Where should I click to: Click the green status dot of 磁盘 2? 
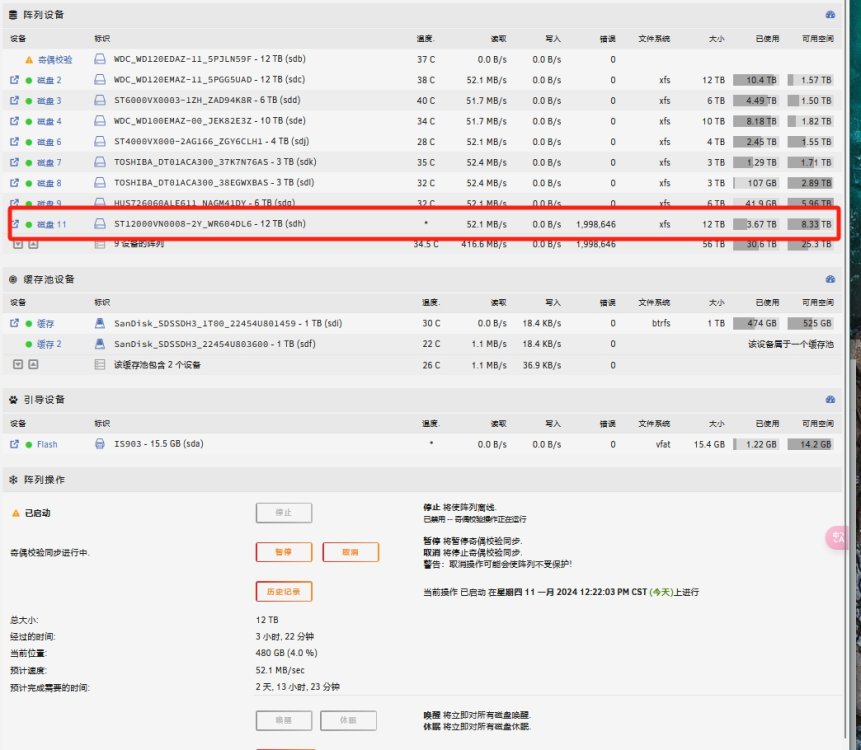pyautogui.click(x=29, y=80)
